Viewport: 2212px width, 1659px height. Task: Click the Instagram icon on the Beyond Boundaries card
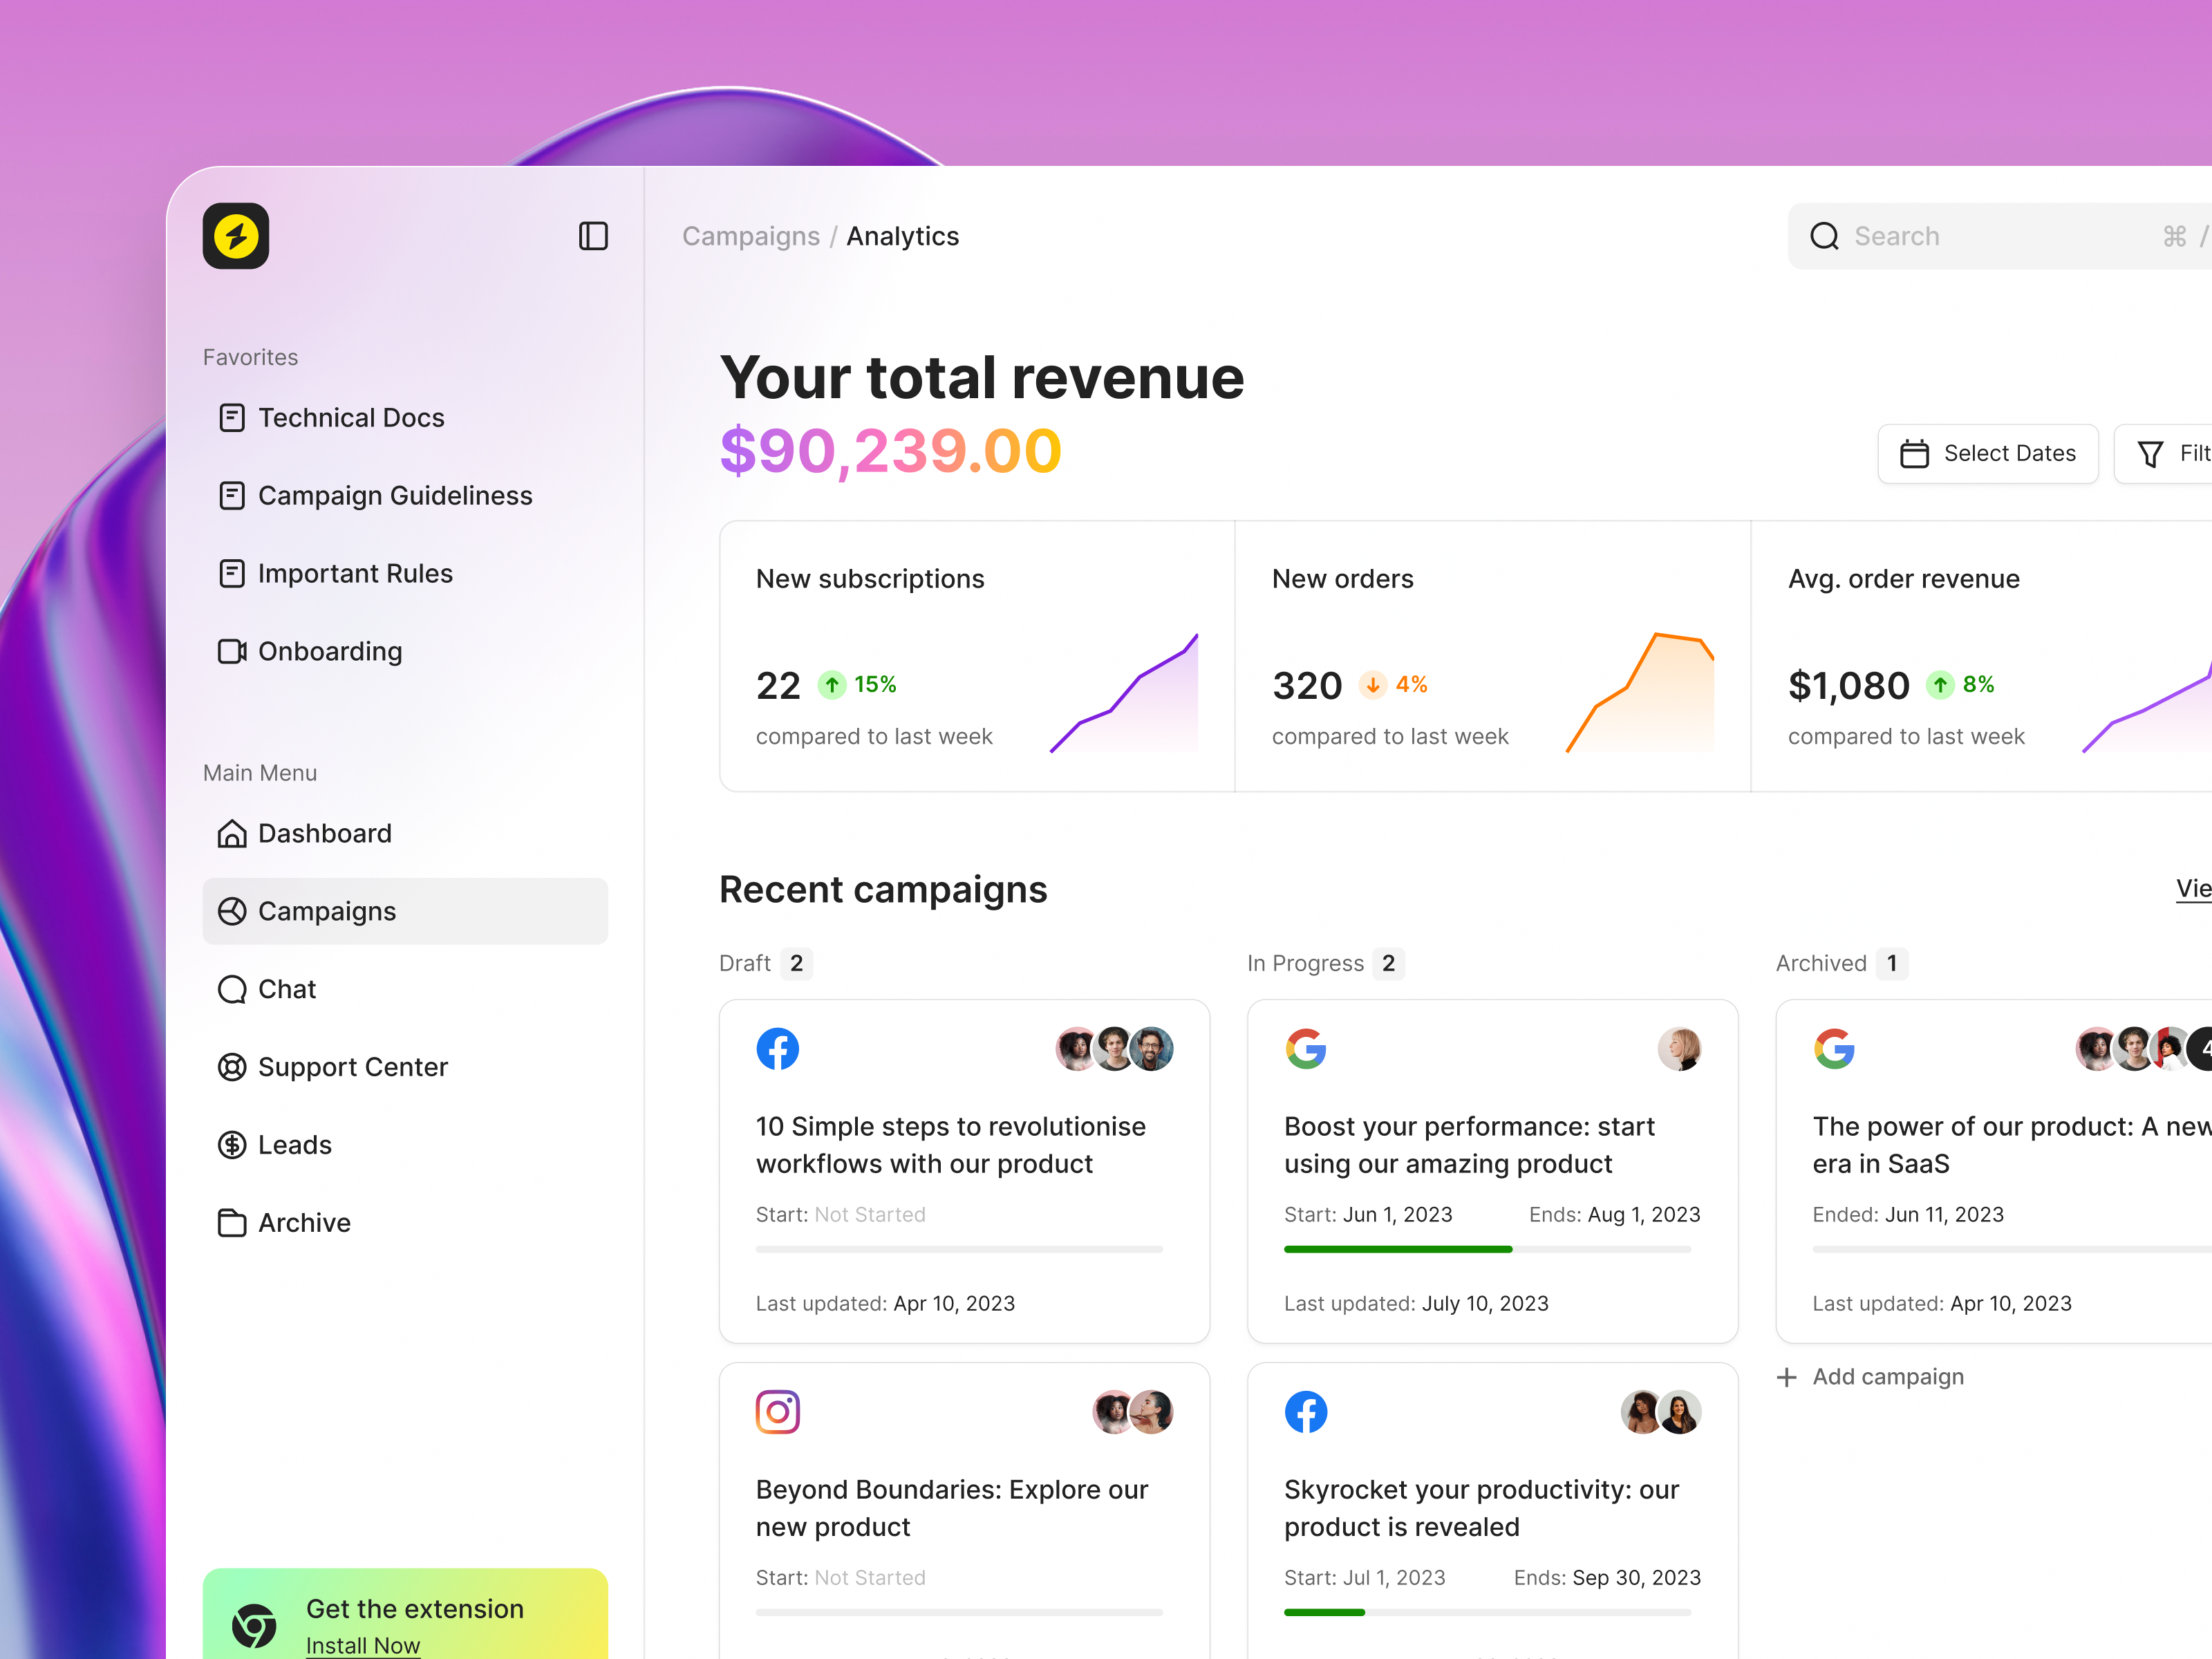778,1412
